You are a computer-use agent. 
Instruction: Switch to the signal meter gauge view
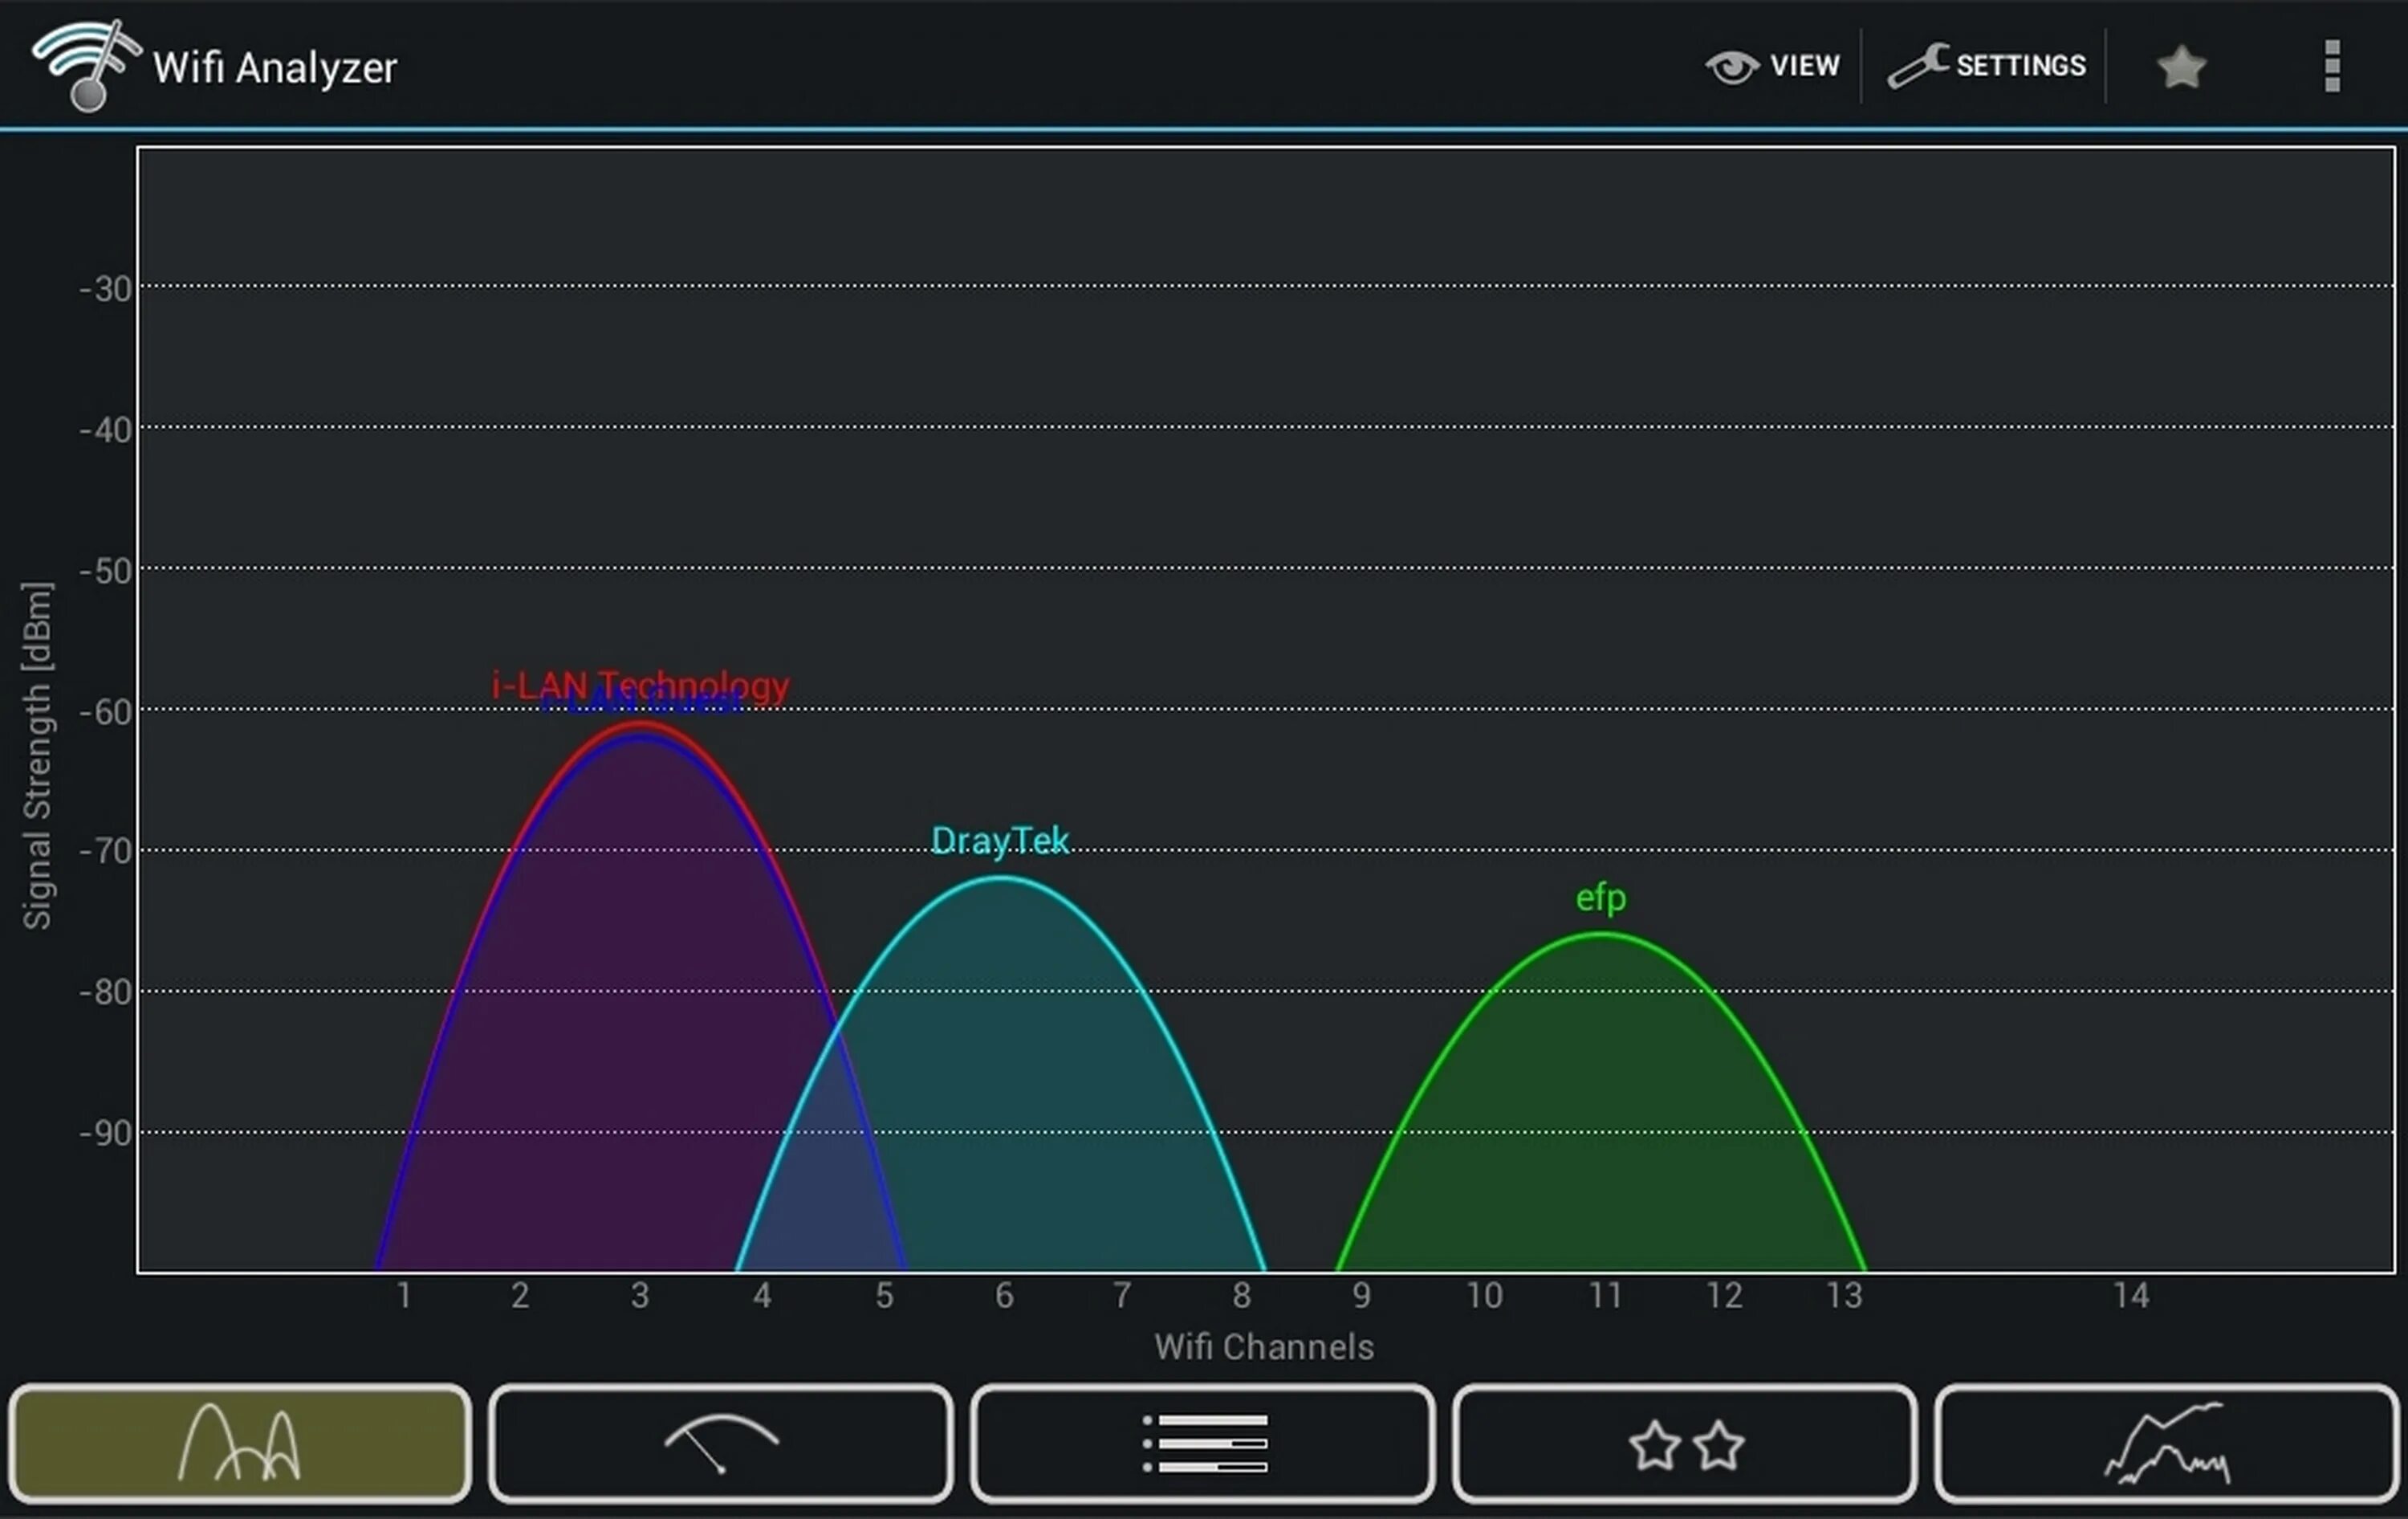click(x=720, y=1443)
